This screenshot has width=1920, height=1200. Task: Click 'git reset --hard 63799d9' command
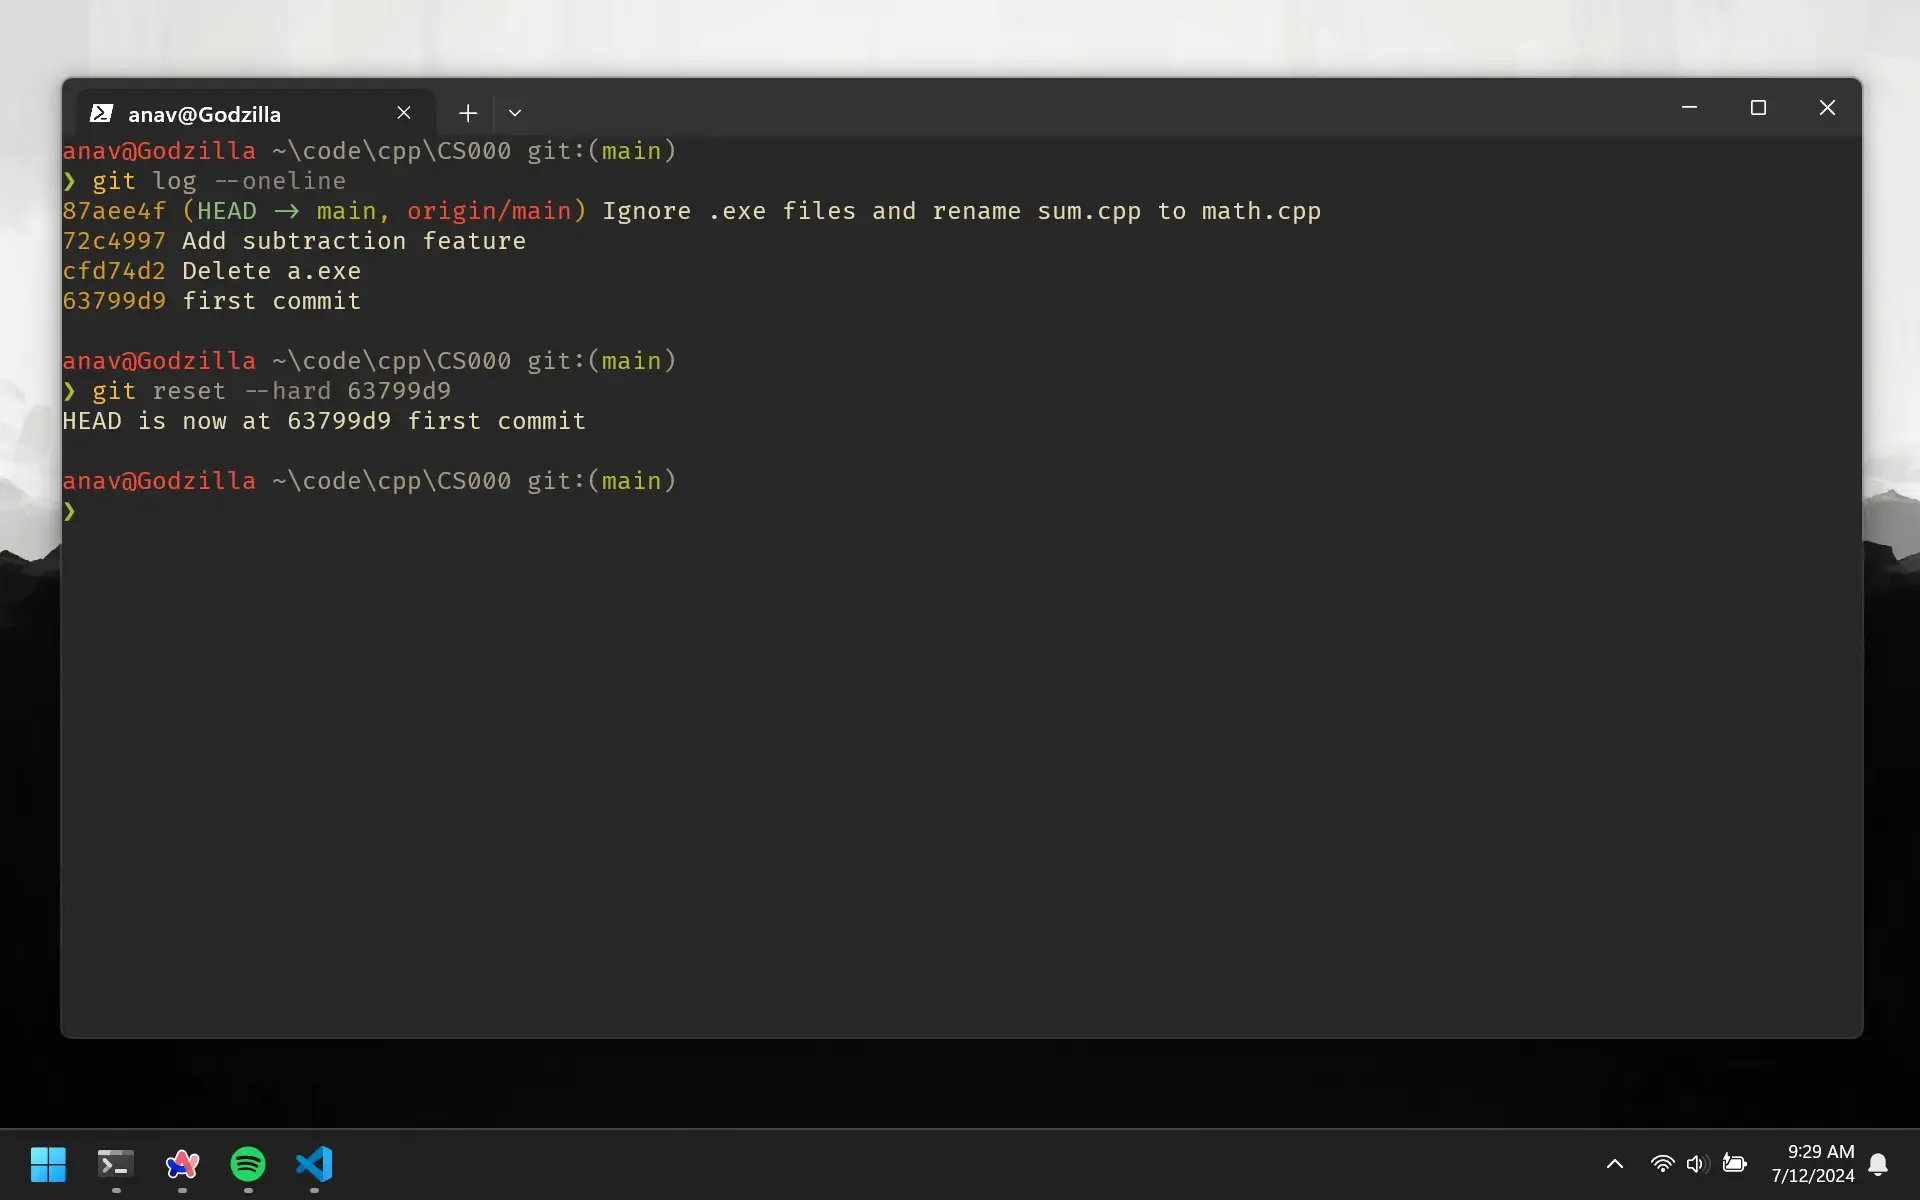click(x=271, y=391)
